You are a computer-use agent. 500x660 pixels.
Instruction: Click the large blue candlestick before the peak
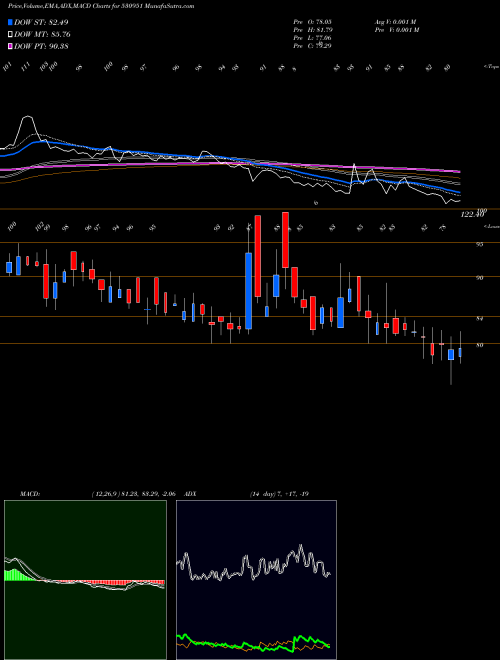(249, 291)
